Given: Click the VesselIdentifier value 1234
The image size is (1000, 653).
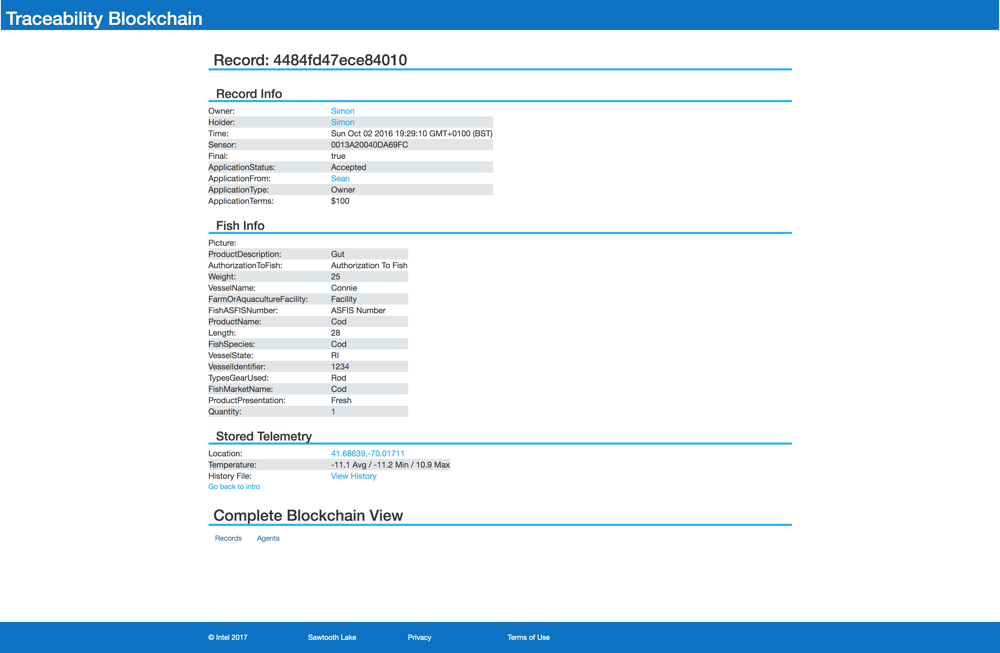Looking at the screenshot, I should tap(340, 367).
